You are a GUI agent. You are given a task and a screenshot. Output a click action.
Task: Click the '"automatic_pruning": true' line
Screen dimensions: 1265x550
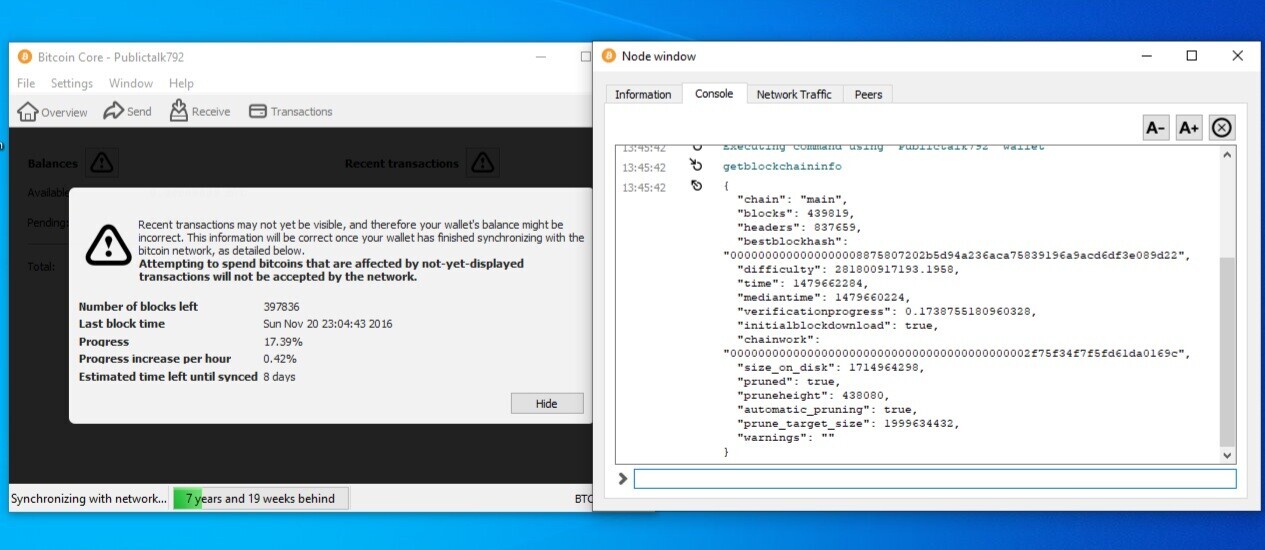point(827,409)
